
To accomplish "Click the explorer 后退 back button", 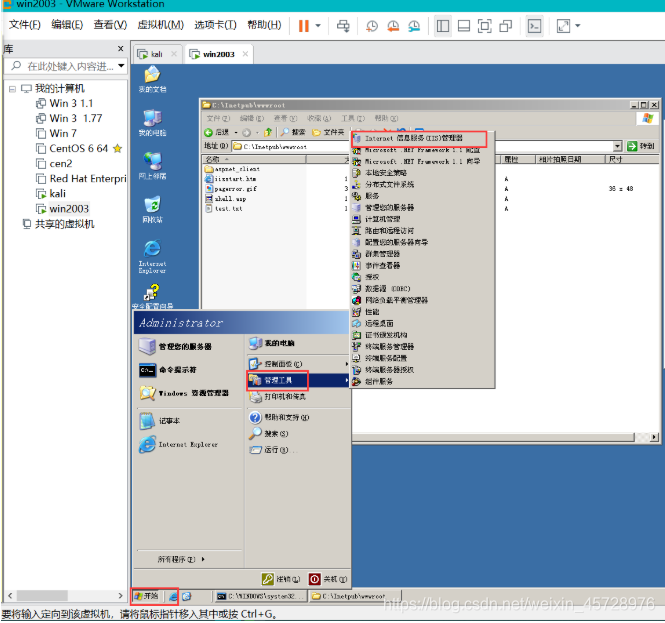I will (x=217, y=133).
